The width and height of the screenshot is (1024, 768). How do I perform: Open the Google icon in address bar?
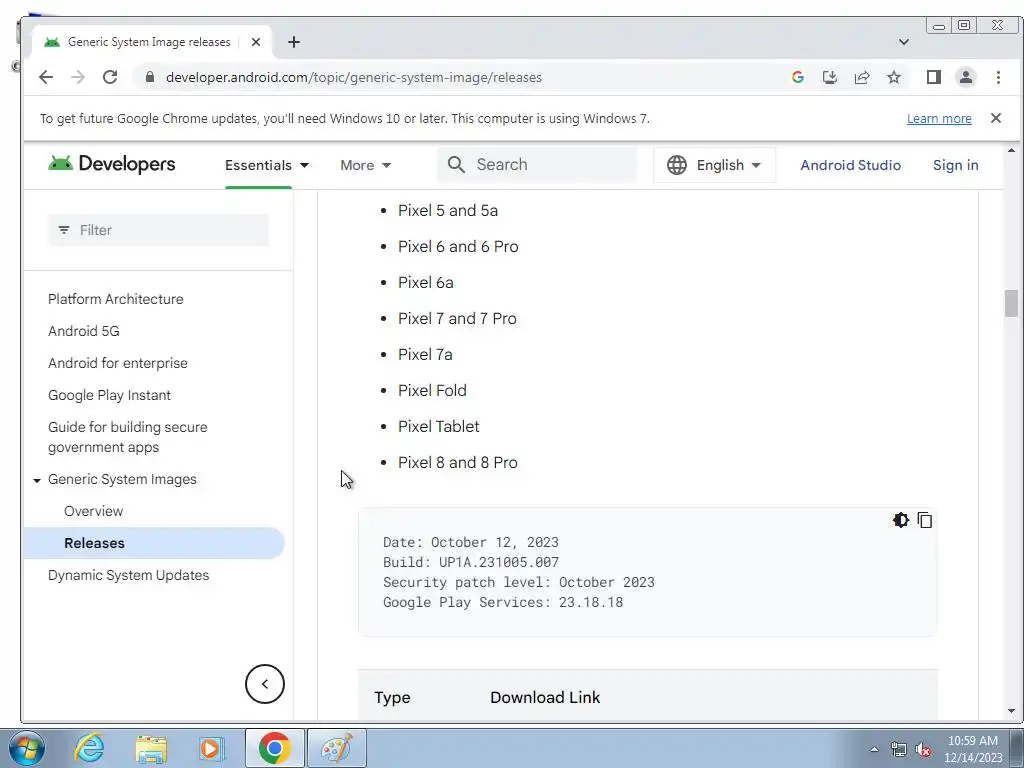tap(797, 77)
